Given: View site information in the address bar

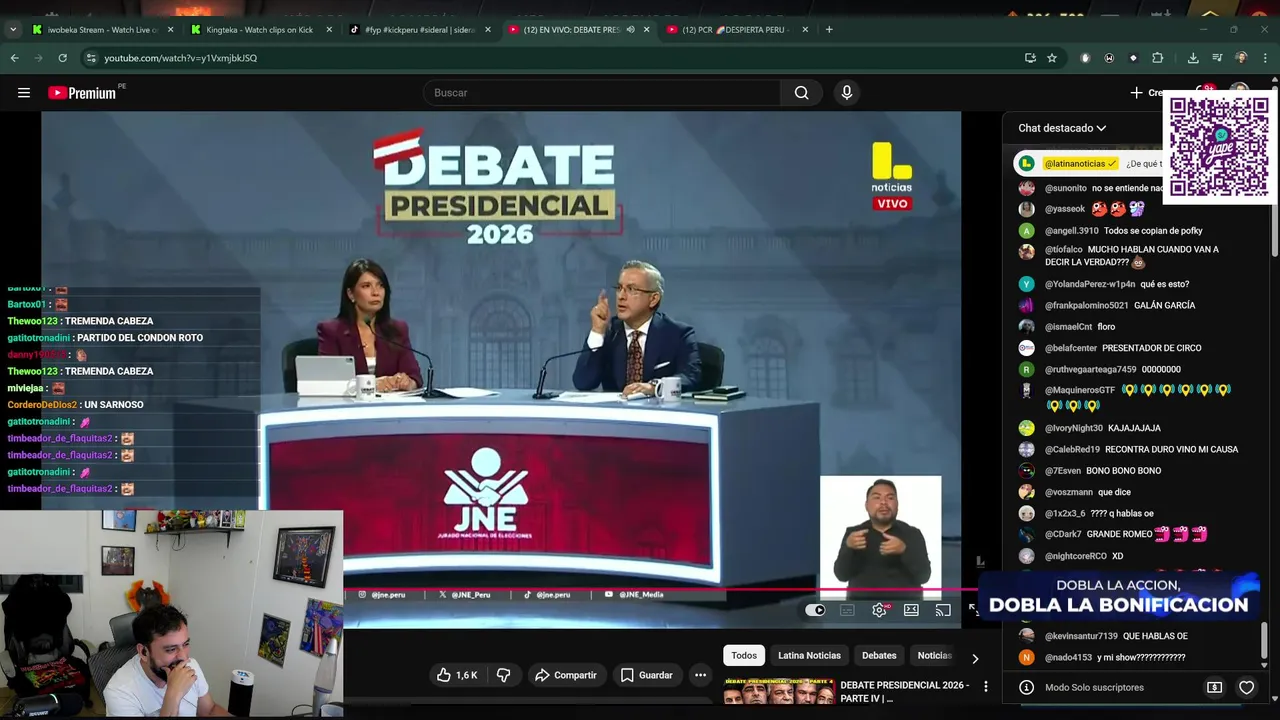Looking at the screenshot, I should point(91,58).
